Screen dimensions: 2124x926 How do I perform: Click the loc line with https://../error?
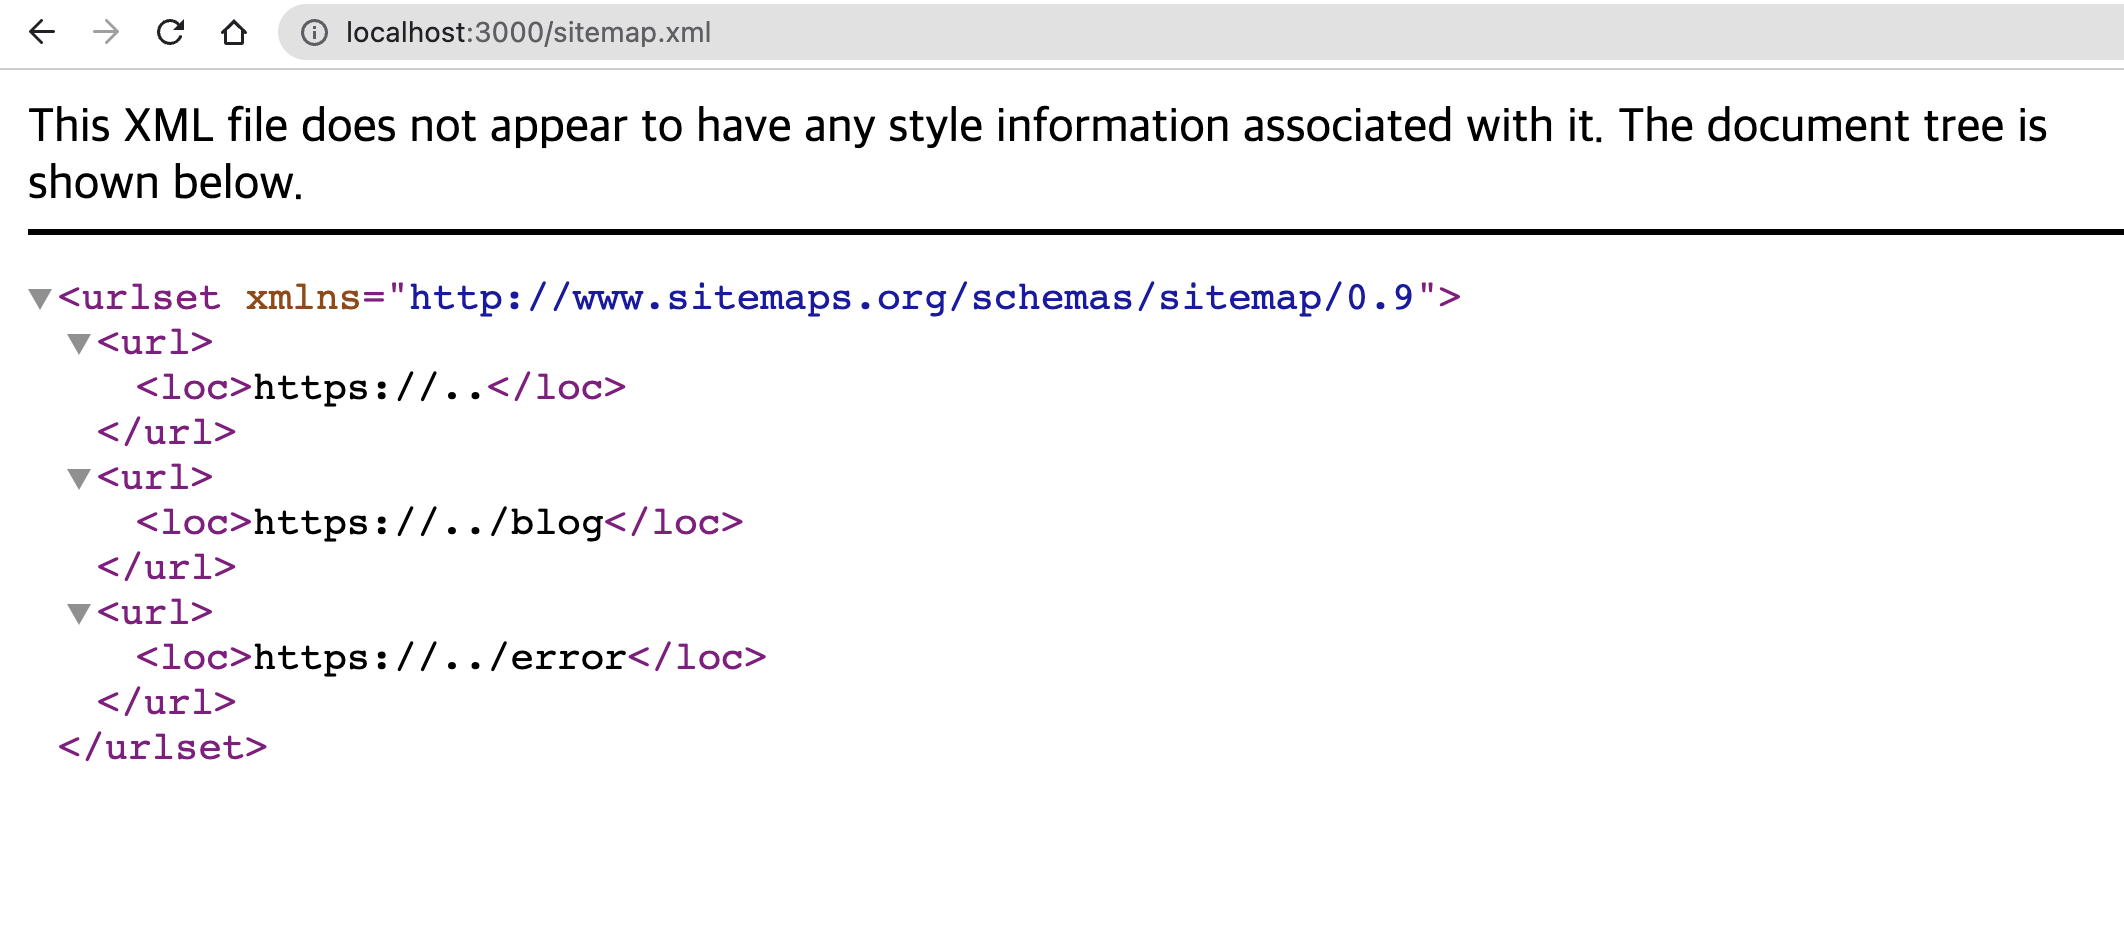pos(451,658)
